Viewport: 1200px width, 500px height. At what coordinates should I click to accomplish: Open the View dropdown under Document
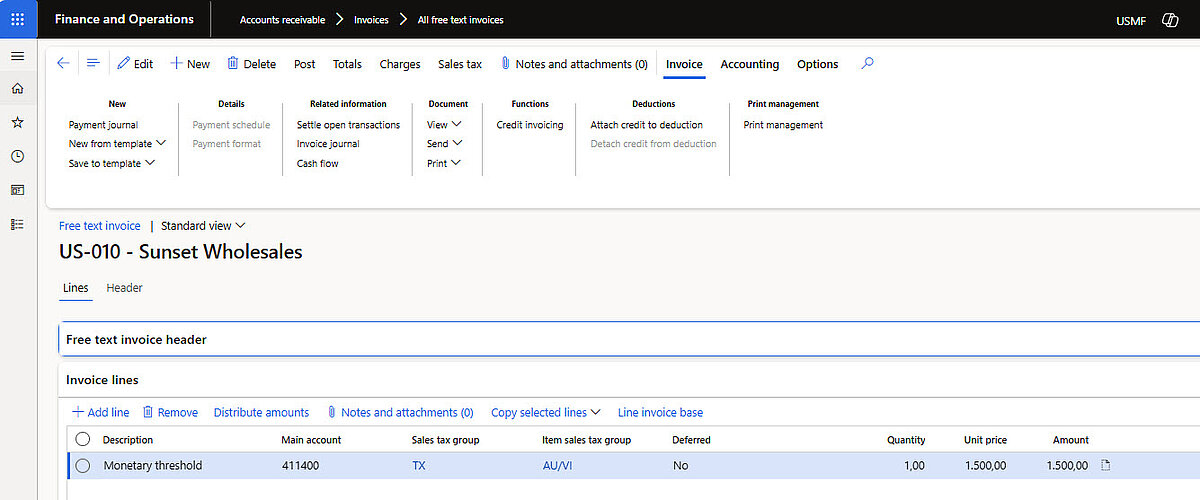[444, 125]
